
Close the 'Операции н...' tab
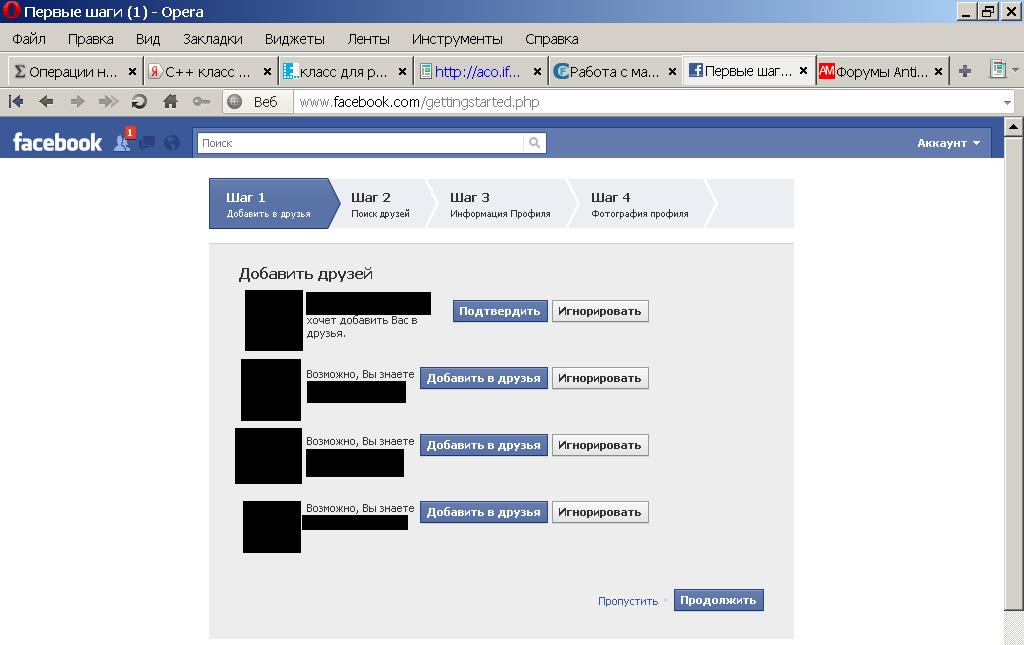[132, 72]
